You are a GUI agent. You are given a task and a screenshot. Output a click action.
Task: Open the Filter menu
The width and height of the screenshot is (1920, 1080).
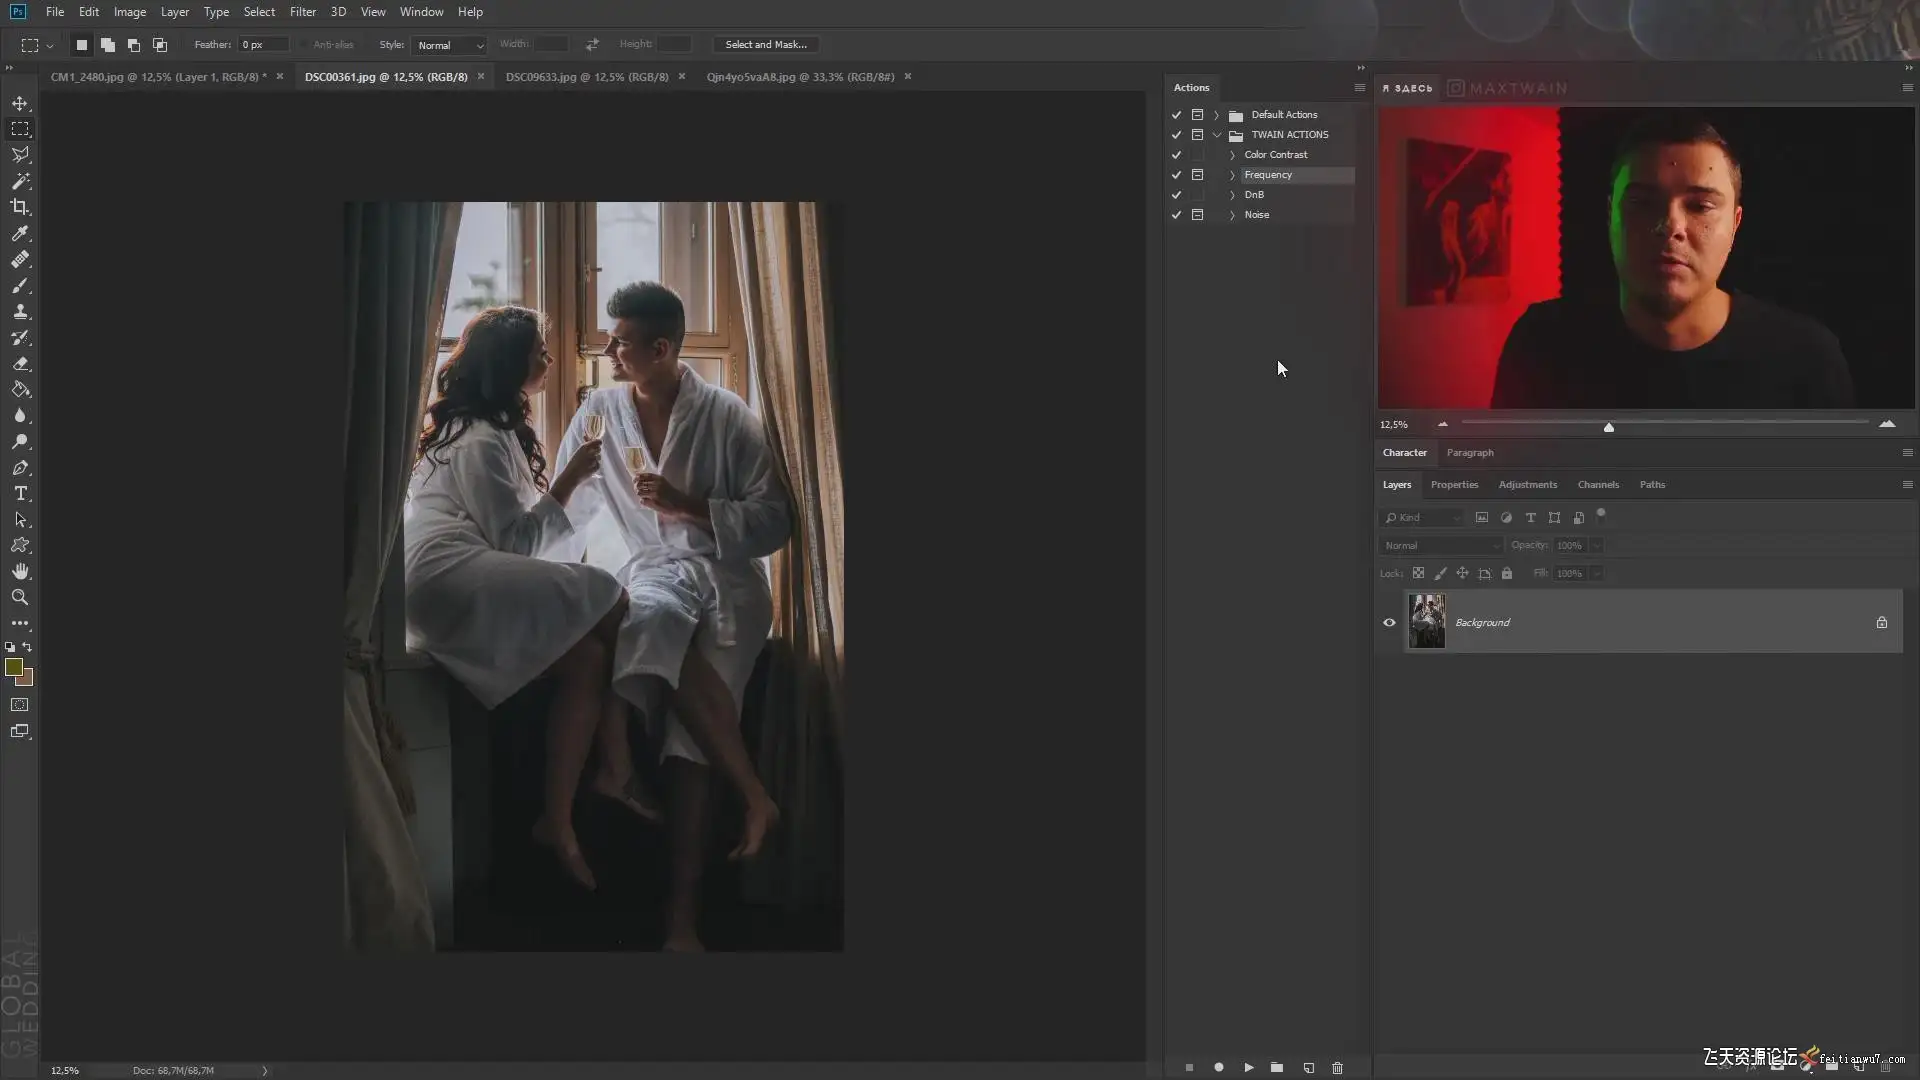[302, 12]
